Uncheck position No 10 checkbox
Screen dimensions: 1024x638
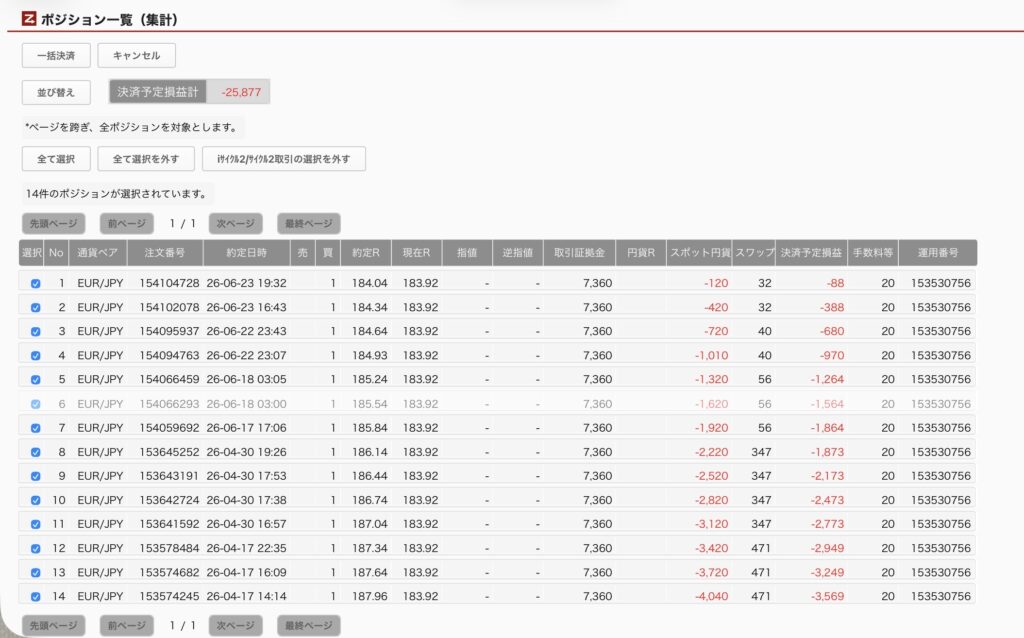click(35, 500)
